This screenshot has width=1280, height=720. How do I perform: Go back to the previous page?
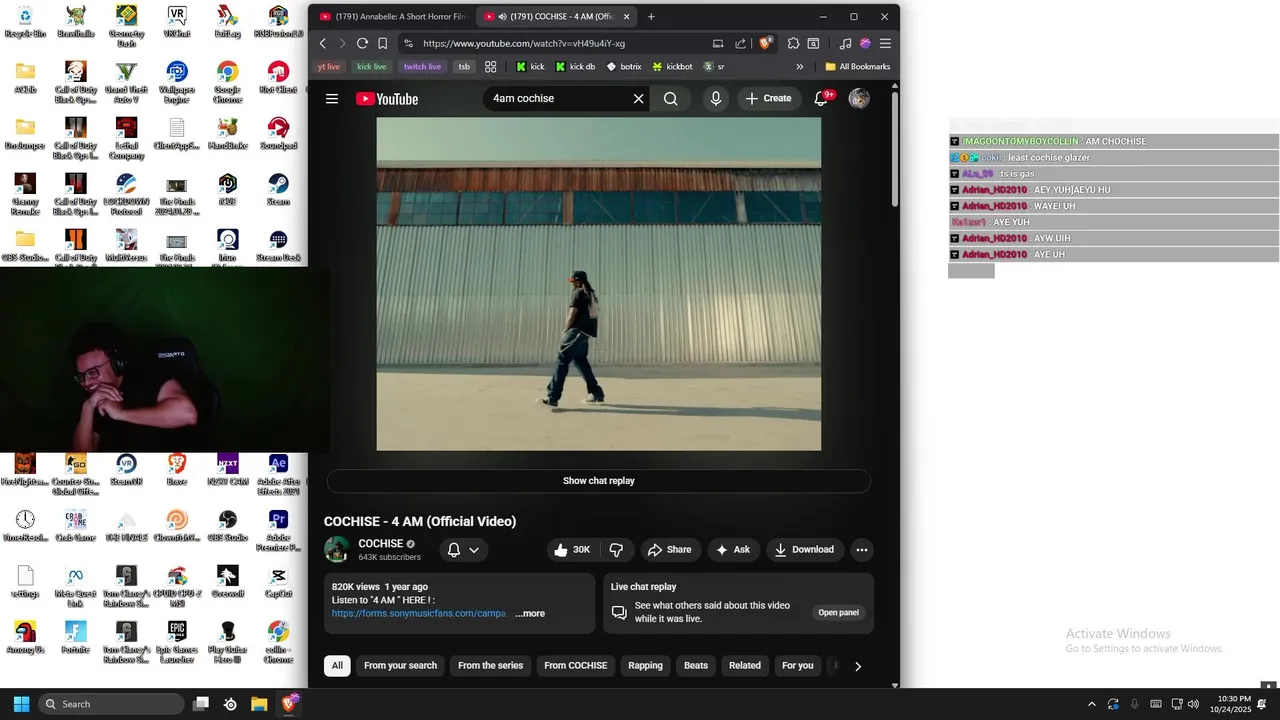(x=322, y=43)
